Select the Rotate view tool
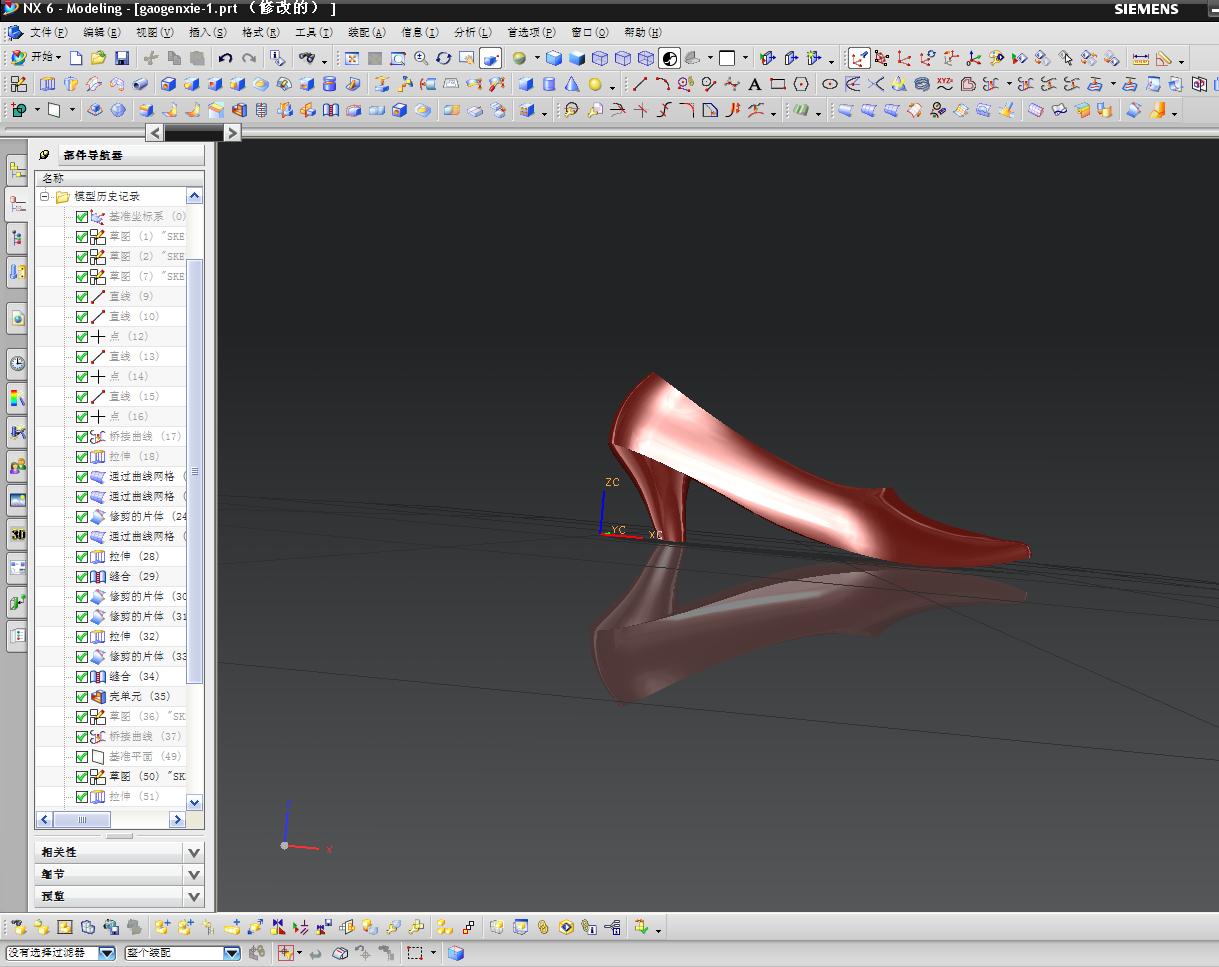The image size is (1219, 967). pyautogui.click(x=444, y=58)
